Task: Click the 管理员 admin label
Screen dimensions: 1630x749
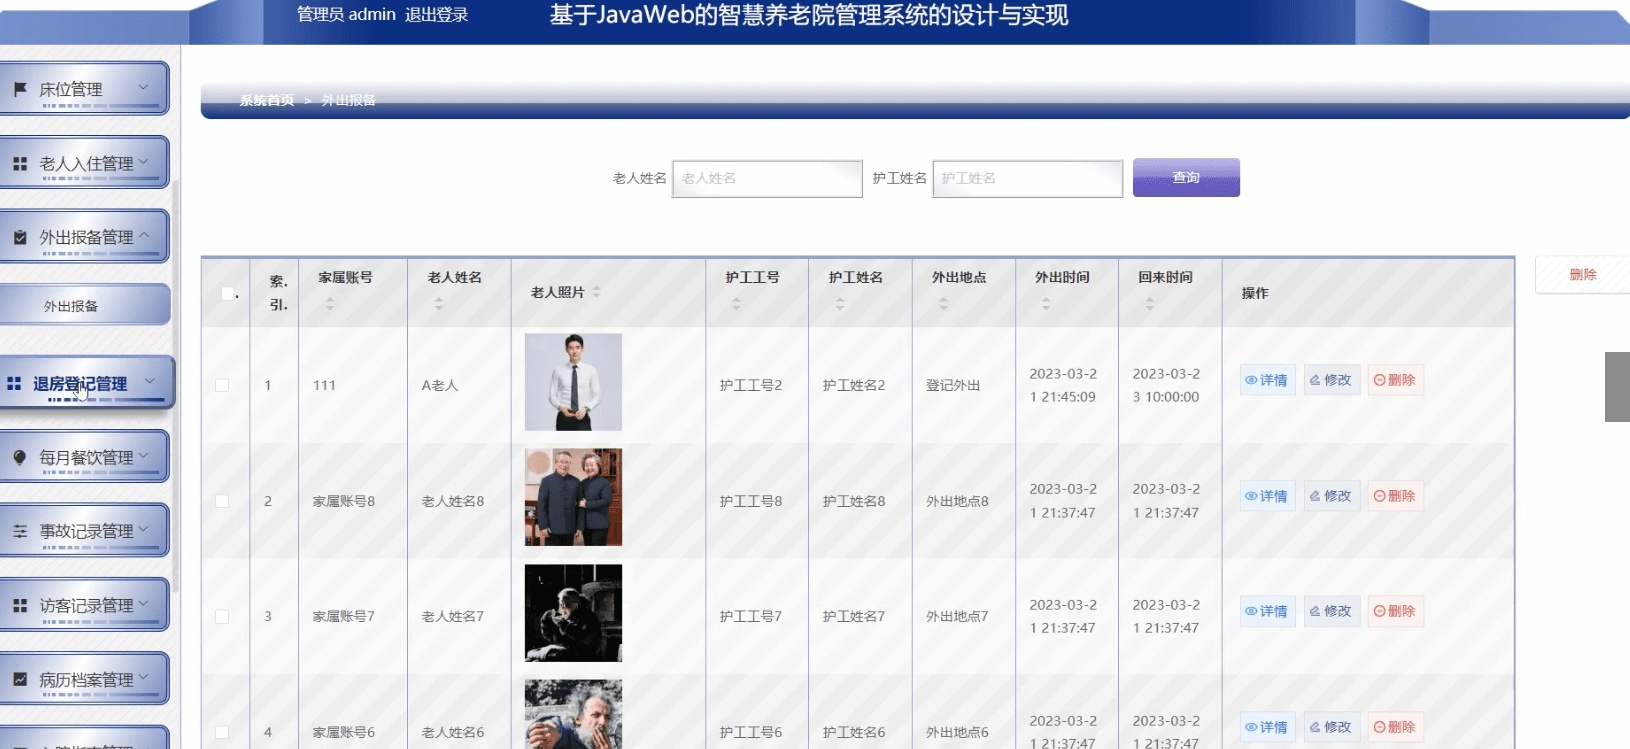Action: pyautogui.click(x=346, y=15)
